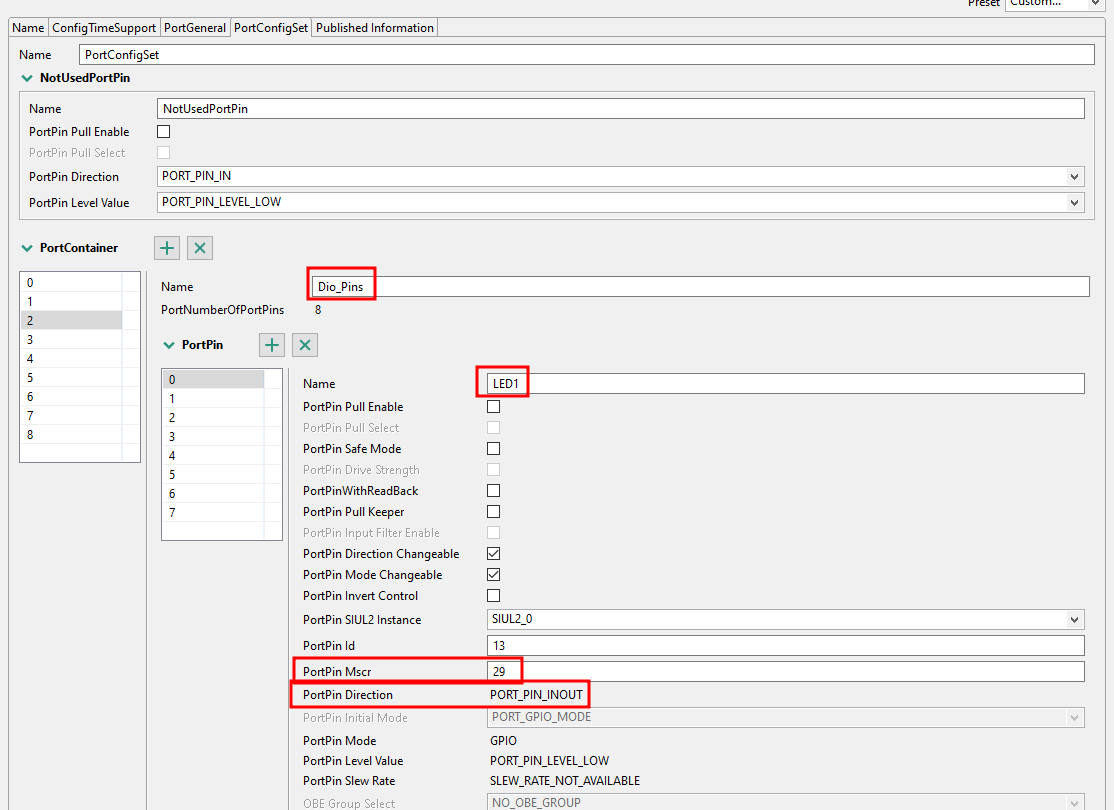Click the PORT_PIN_INOUT direction value
The height and width of the screenshot is (810, 1114).
(x=536, y=695)
